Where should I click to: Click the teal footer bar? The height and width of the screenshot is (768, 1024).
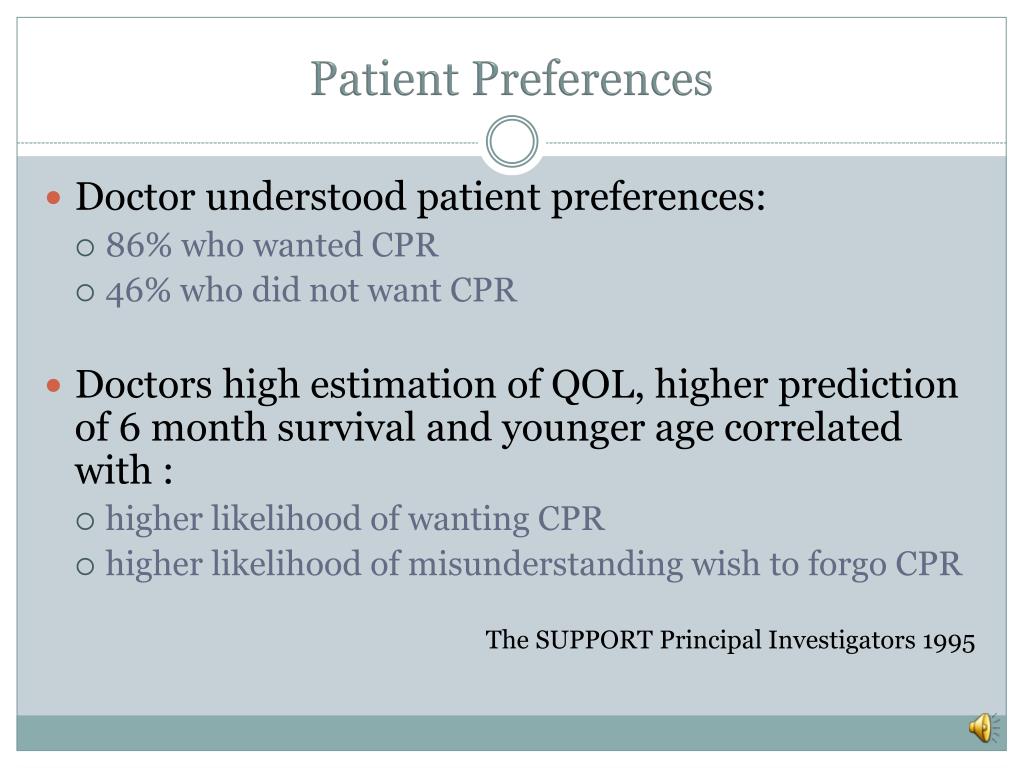point(511,733)
